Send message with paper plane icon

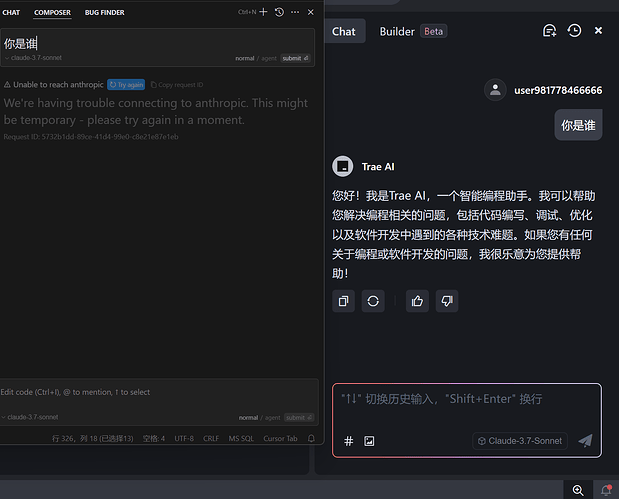click(x=585, y=441)
